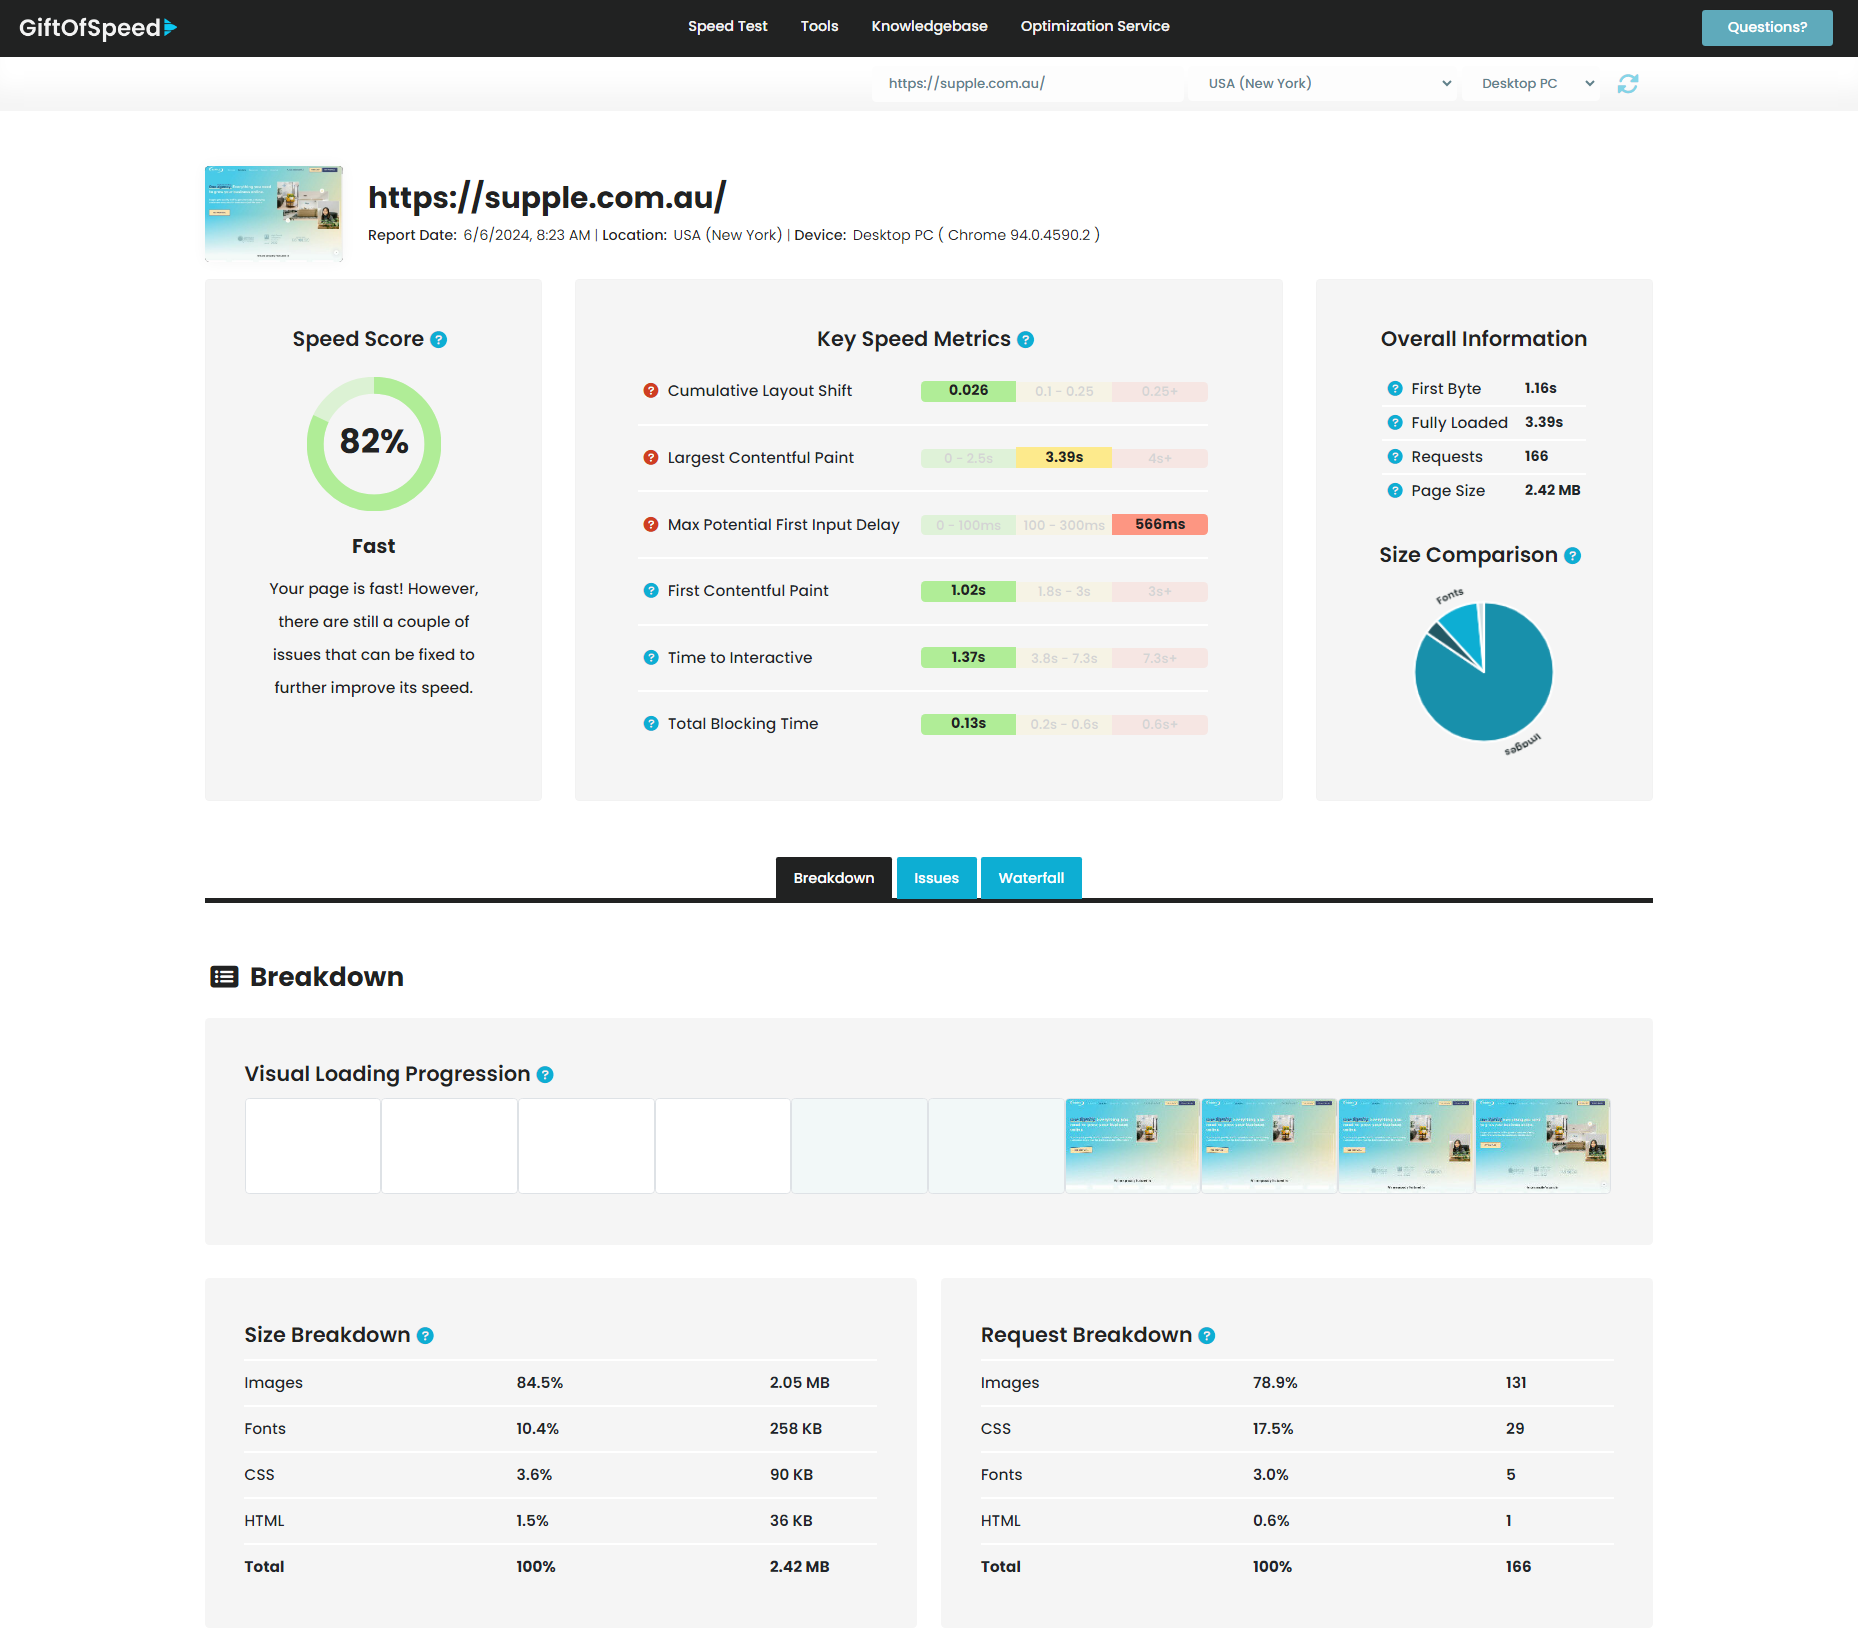Screen dimensions: 1858x1644
Task: Click the Requests 166 value in Overall Information
Action: tap(1536, 457)
